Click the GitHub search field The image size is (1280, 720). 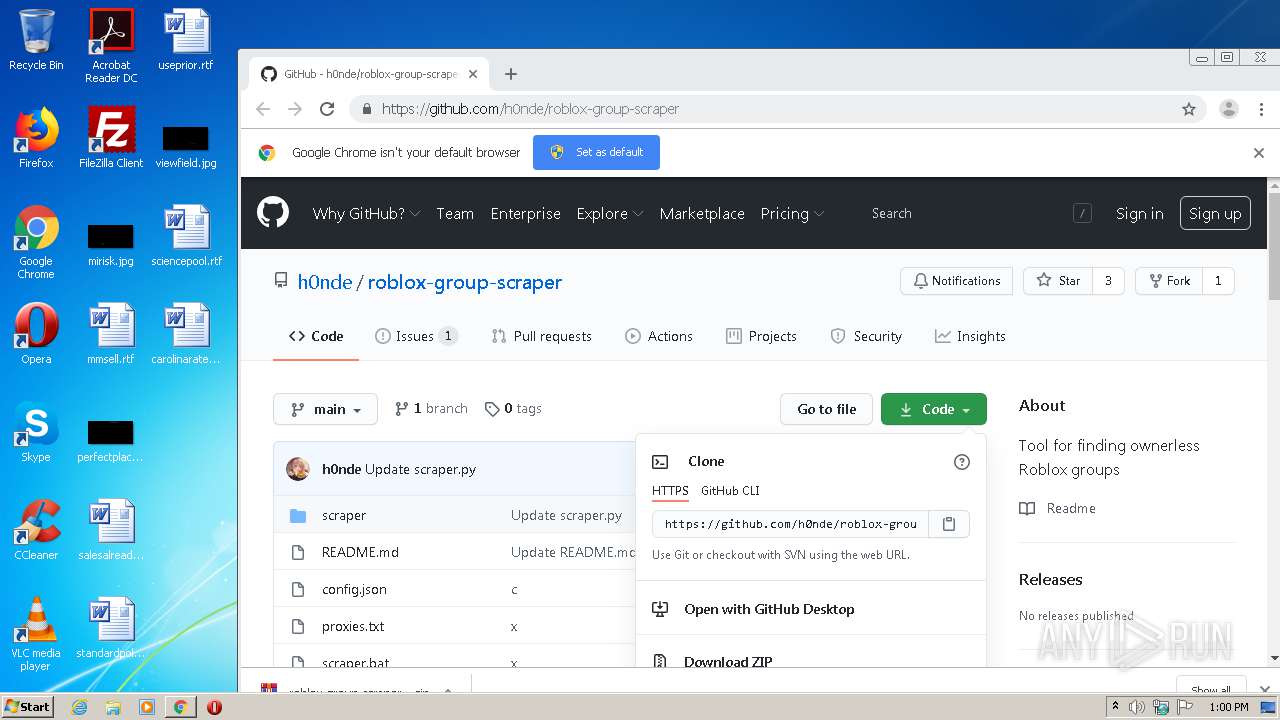975,213
